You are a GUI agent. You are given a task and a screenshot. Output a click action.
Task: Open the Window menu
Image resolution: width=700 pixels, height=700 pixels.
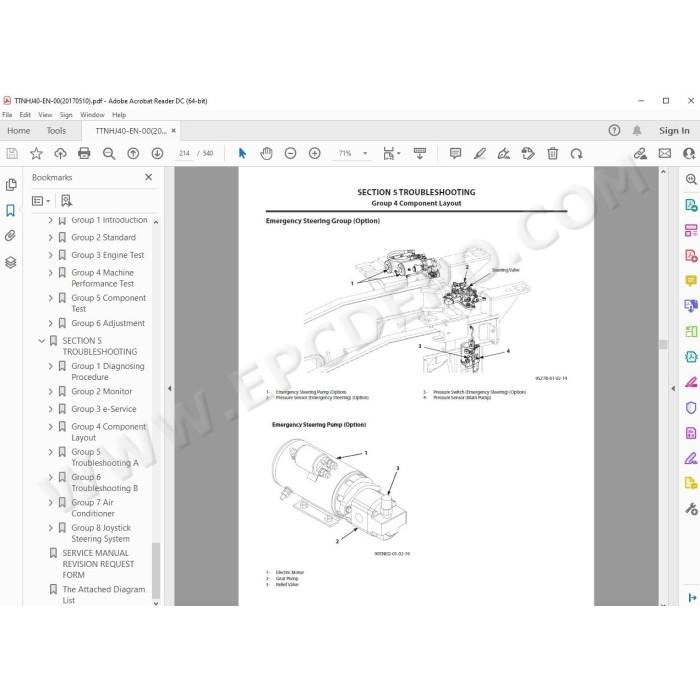point(92,115)
